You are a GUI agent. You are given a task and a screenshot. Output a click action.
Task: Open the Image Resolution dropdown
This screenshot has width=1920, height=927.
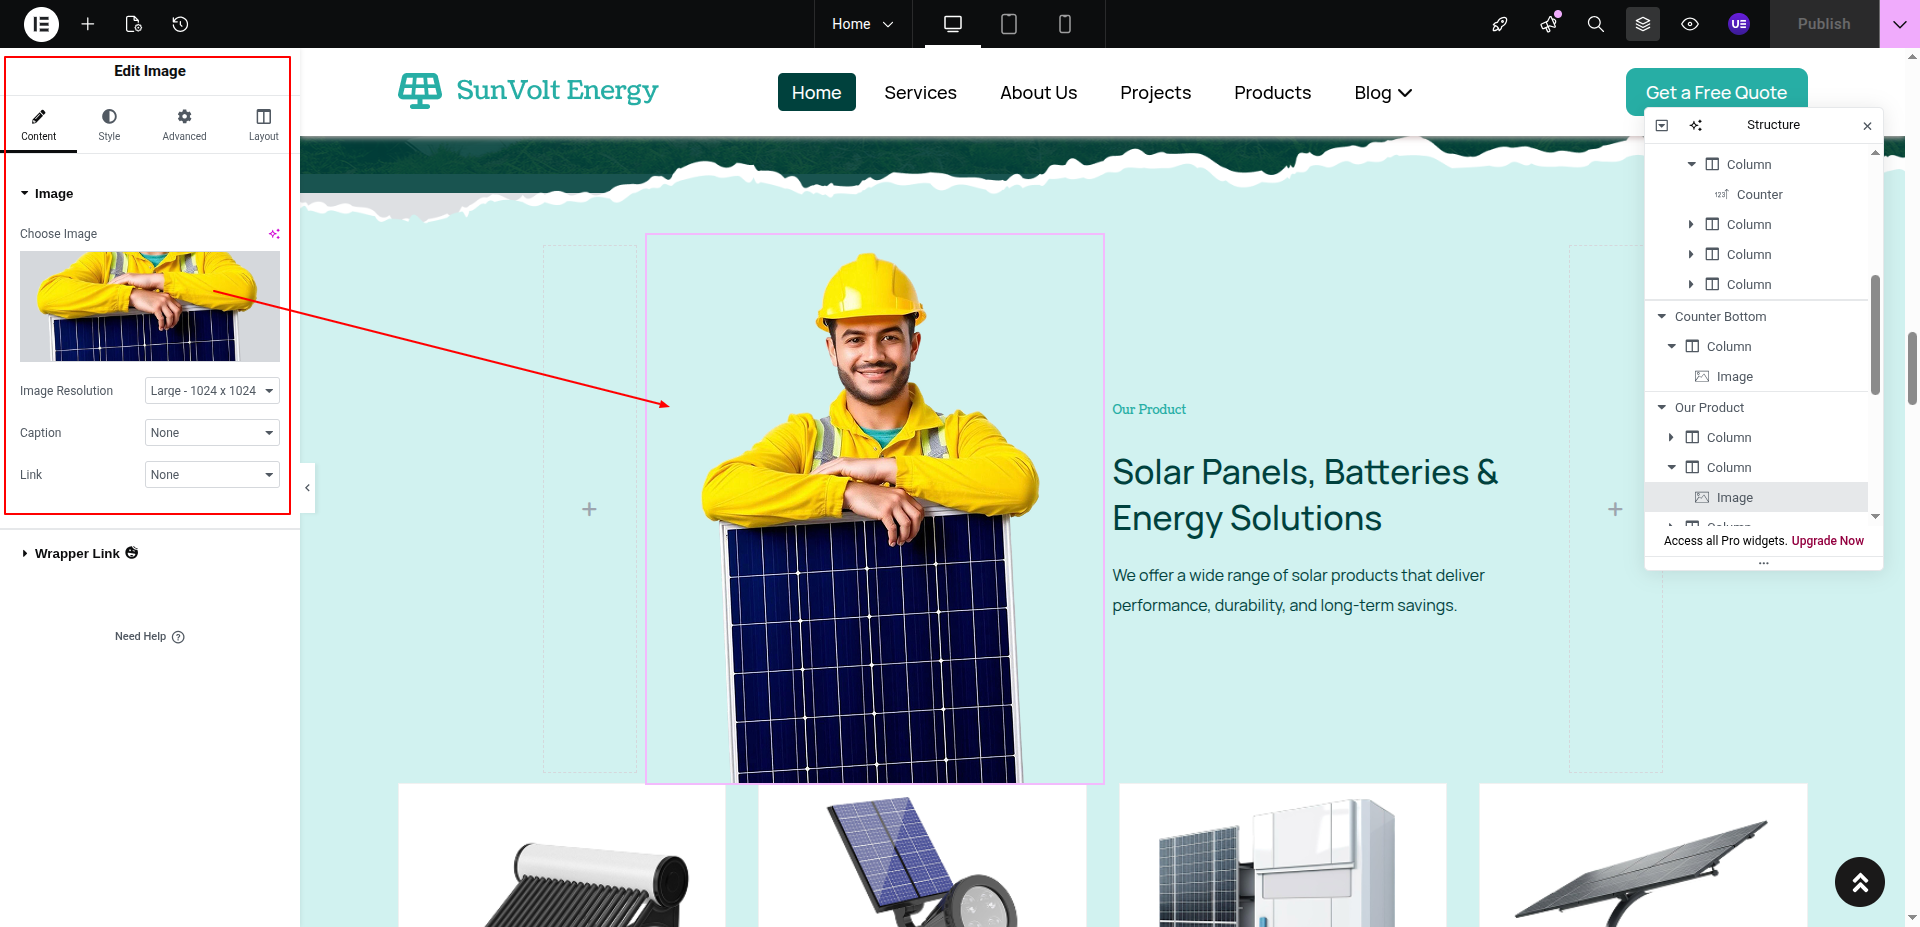point(212,391)
